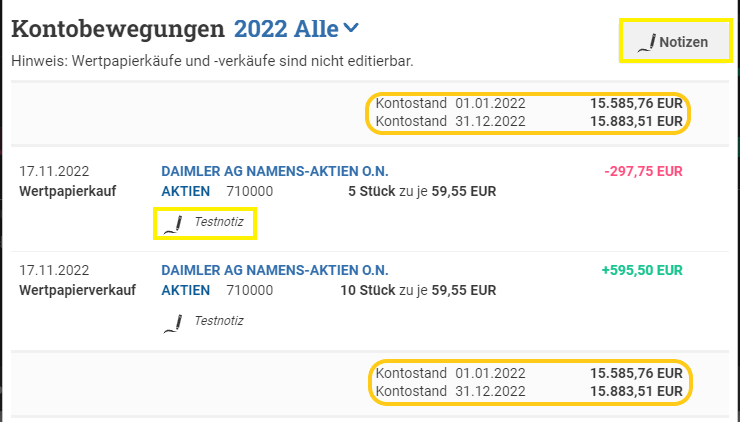Click the AKTIEN link in sale row
The image size is (740, 422).
pos(185,290)
